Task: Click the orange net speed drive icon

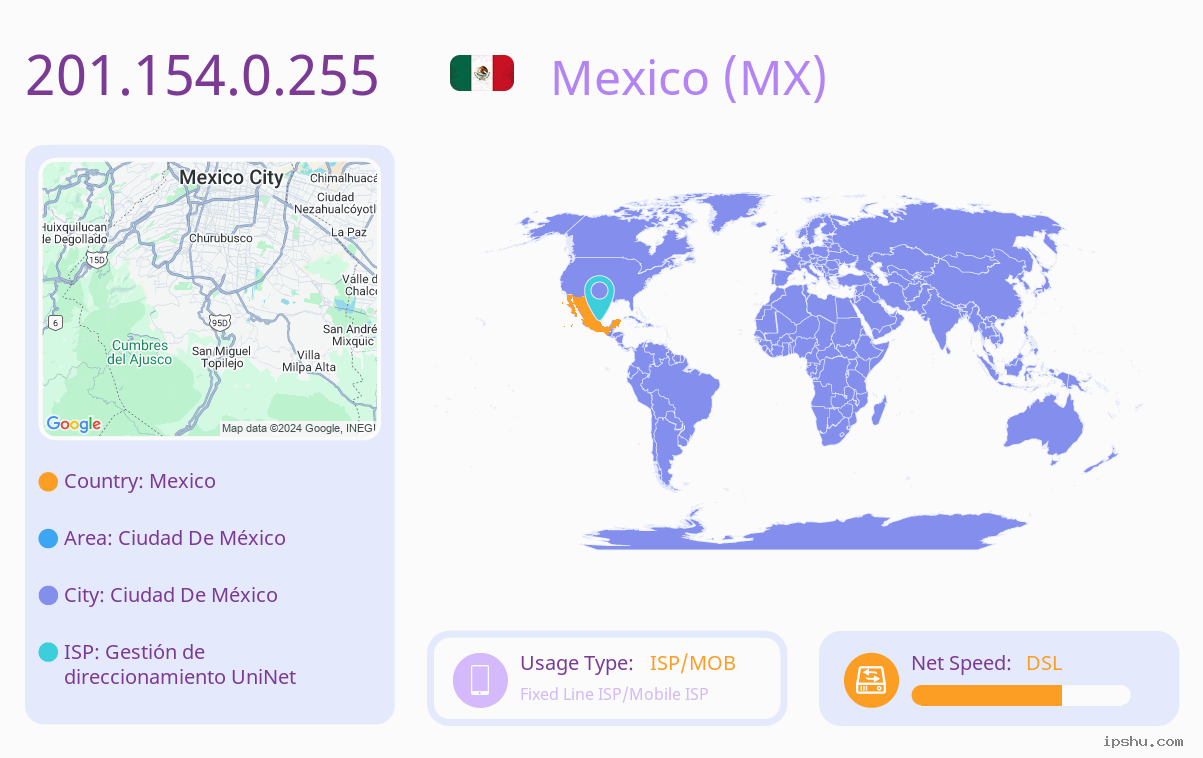Action: 871,679
